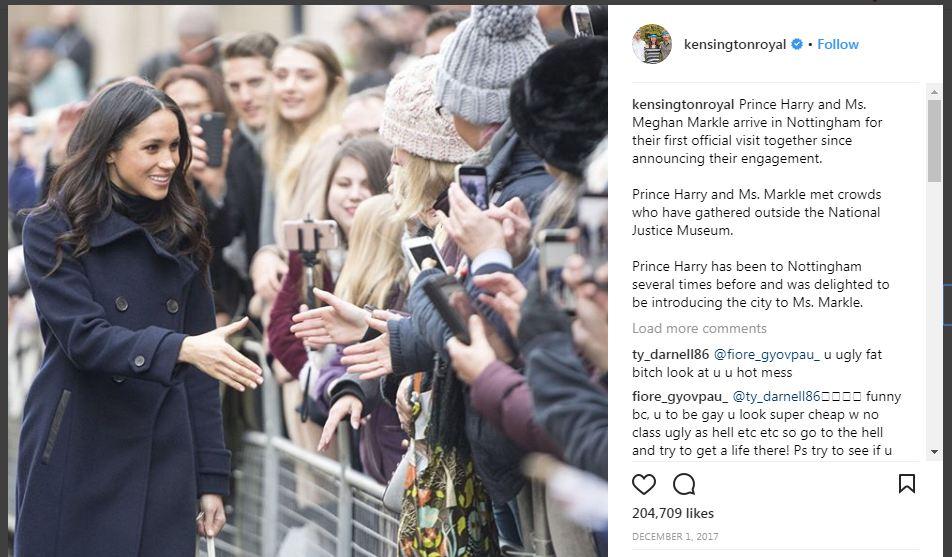Click the @ty_darnell86 mention
The width and height of the screenshot is (952, 557).
(777, 397)
